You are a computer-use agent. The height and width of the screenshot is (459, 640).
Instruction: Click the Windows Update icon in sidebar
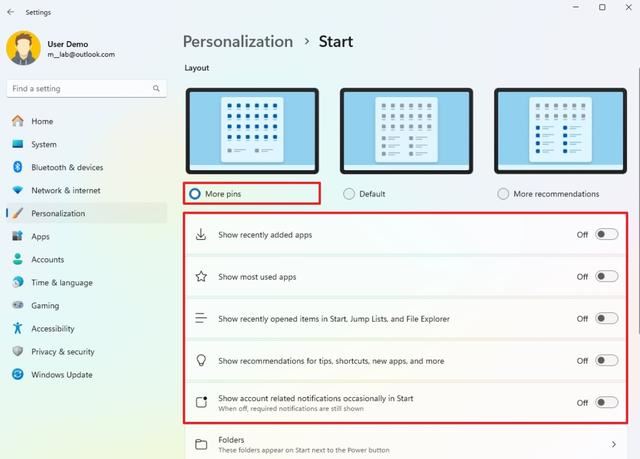tap(17, 375)
